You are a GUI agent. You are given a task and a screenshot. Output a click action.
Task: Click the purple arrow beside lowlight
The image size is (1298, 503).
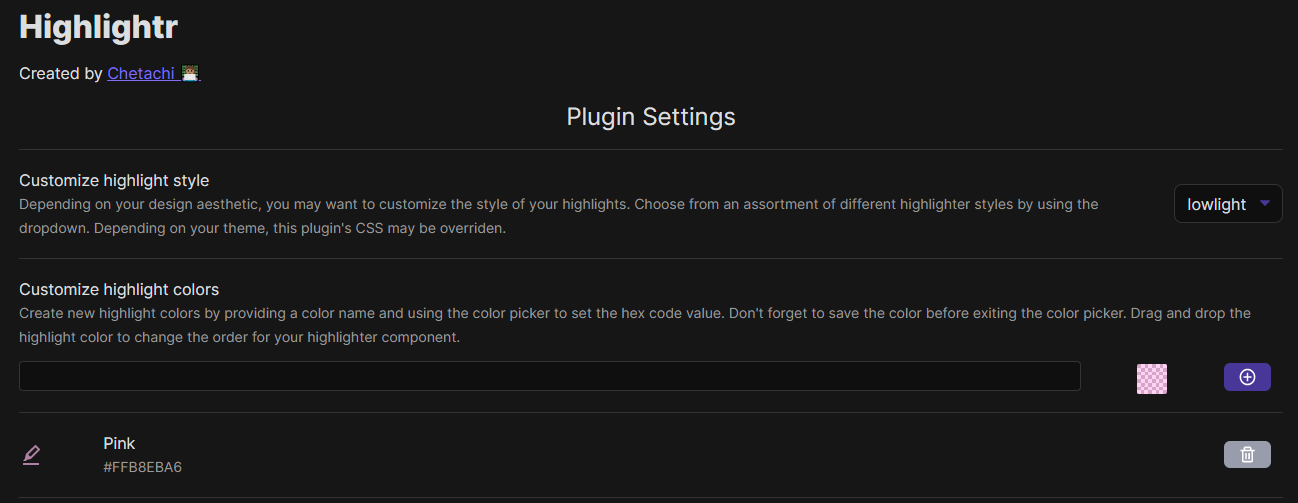pyautogui.click(x=1265, y=204)
